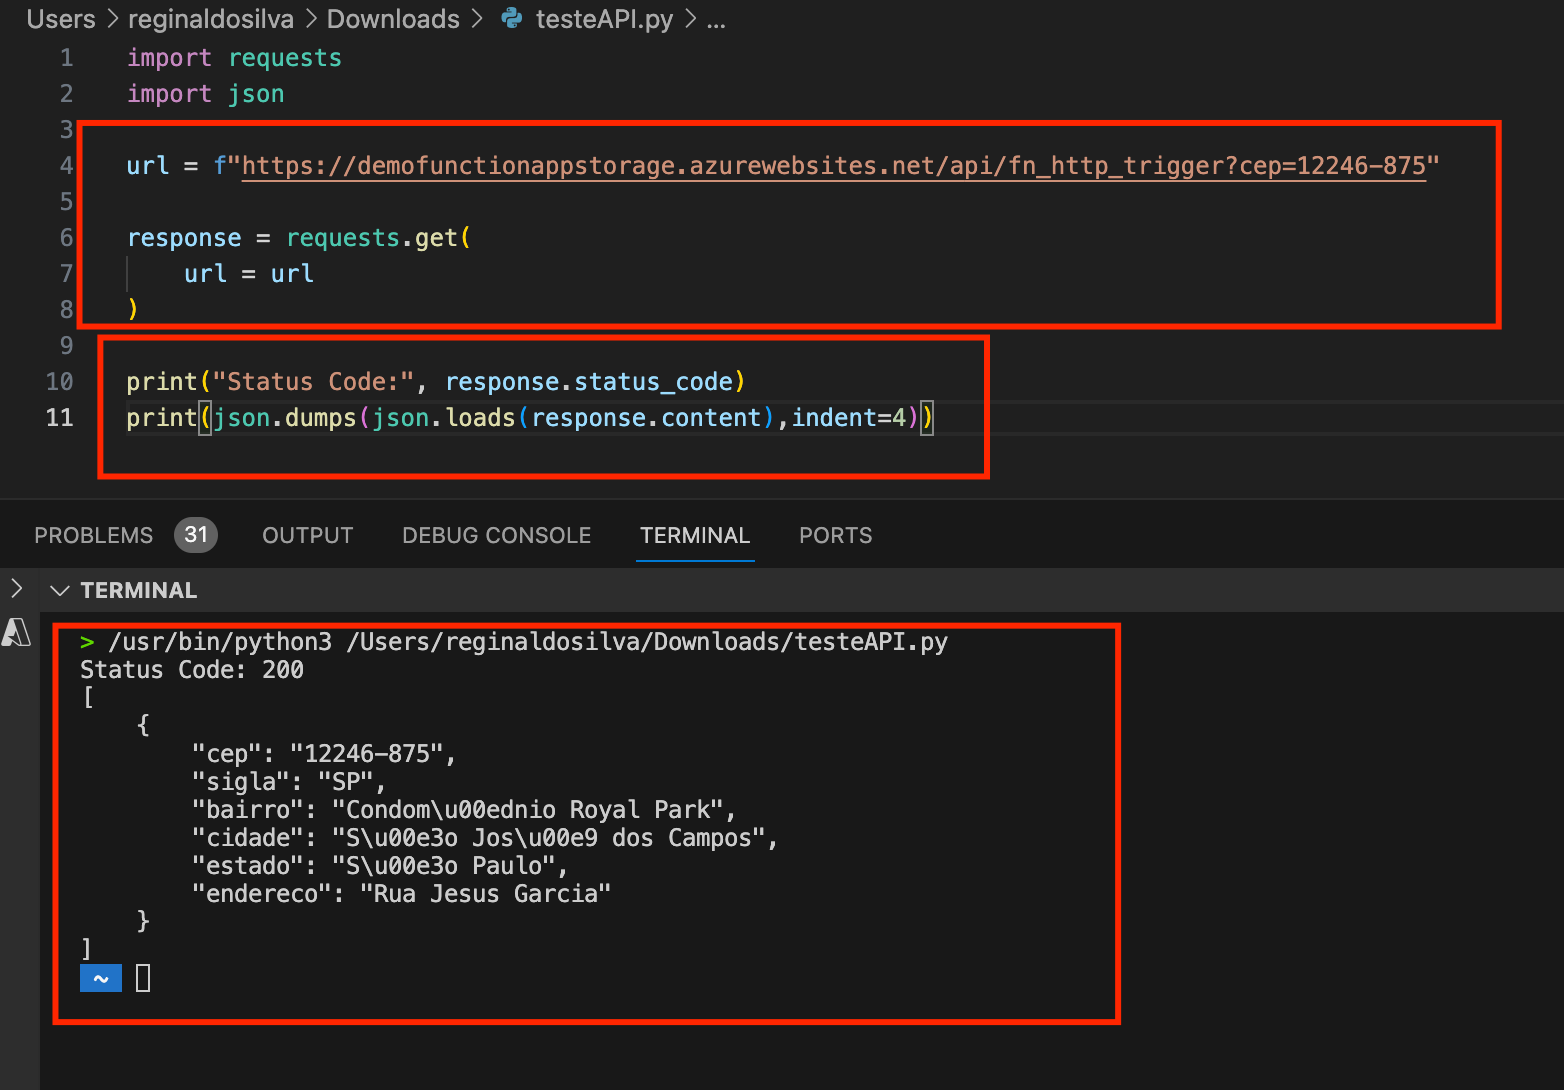Image resolution: width=1564 pixels, height=1090 pixels.
Task: Click the "cidade" output line
Action: (x=485, y=838)
